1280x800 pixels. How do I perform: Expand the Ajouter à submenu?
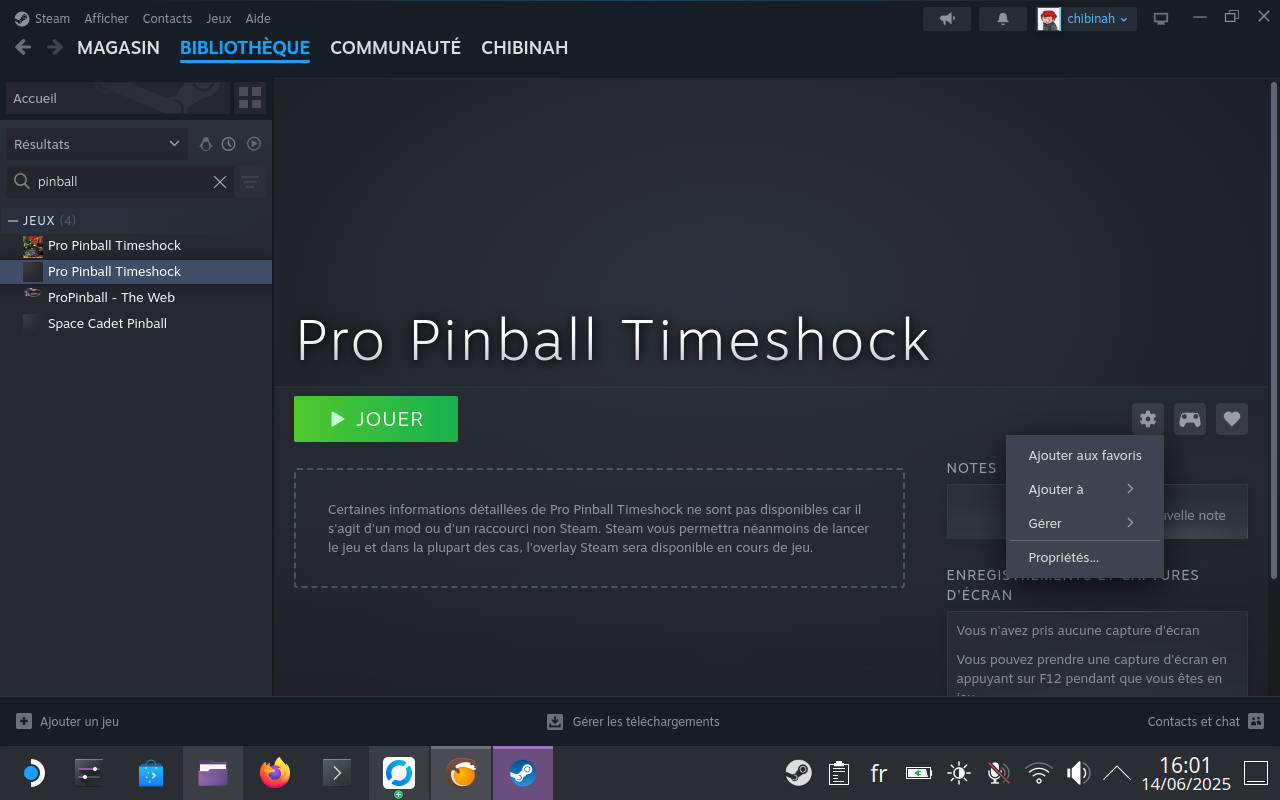pyautogui.click(x=1084, y=489)
